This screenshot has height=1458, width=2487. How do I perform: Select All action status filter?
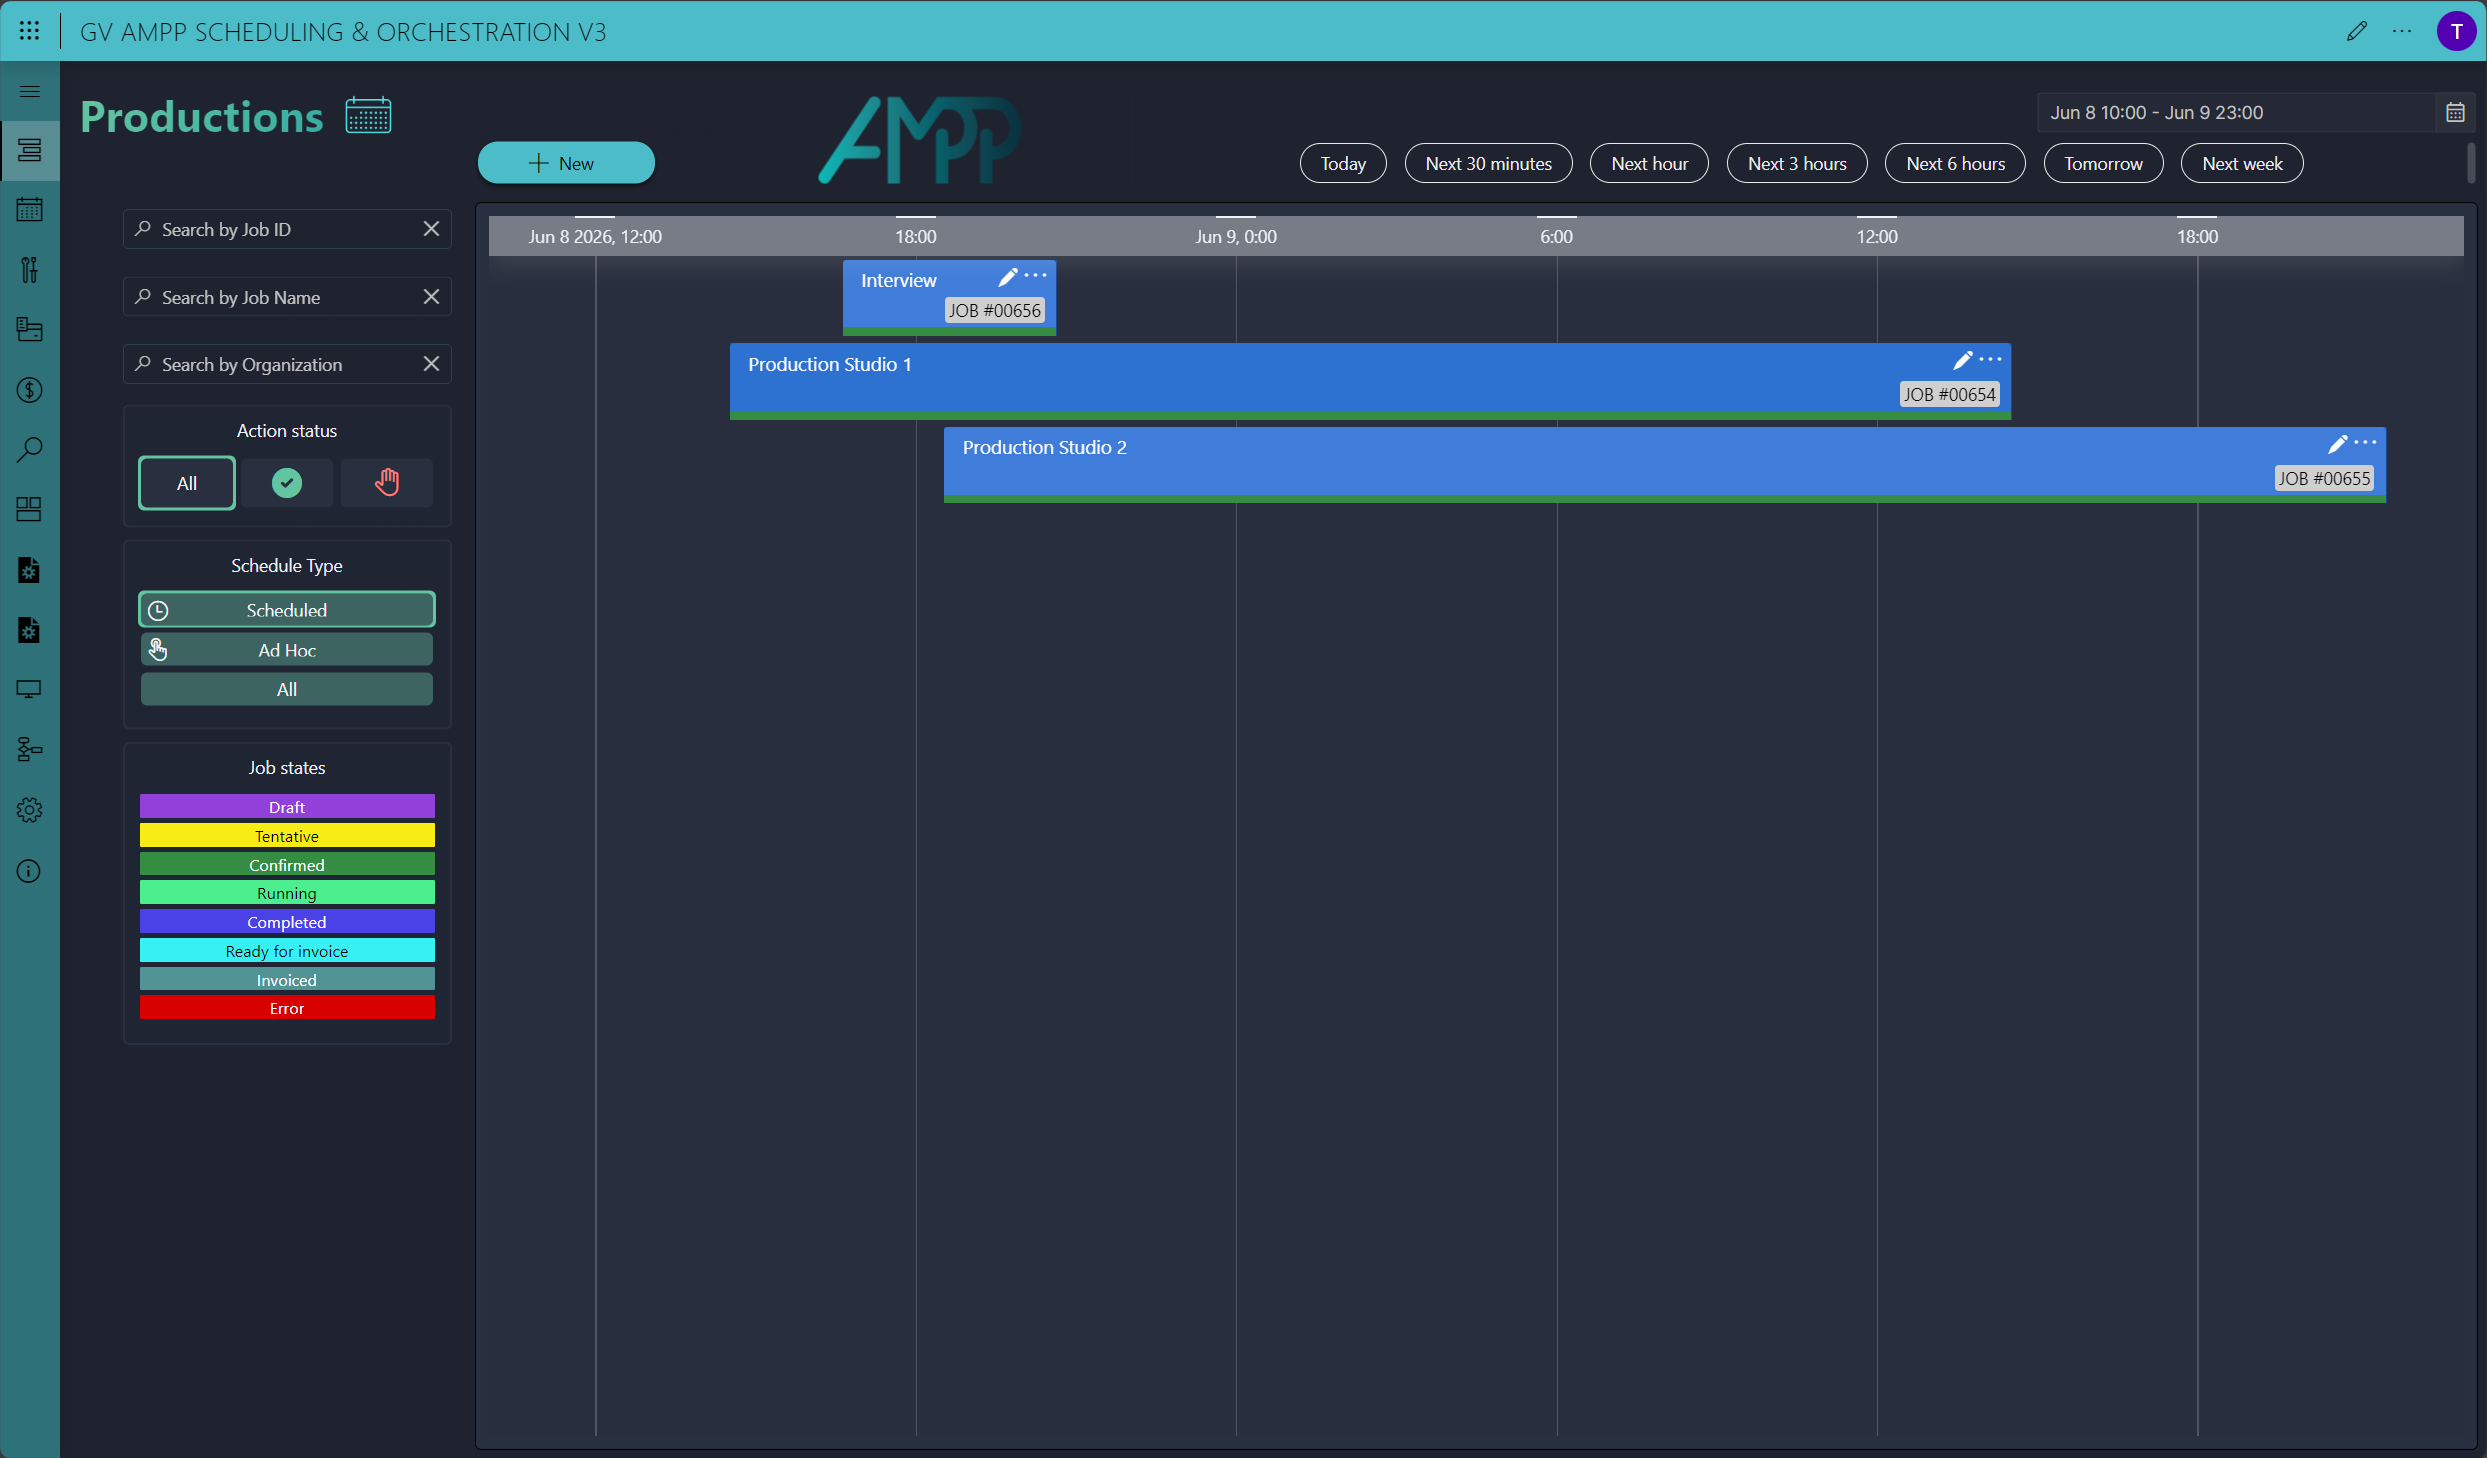point(187,483)
